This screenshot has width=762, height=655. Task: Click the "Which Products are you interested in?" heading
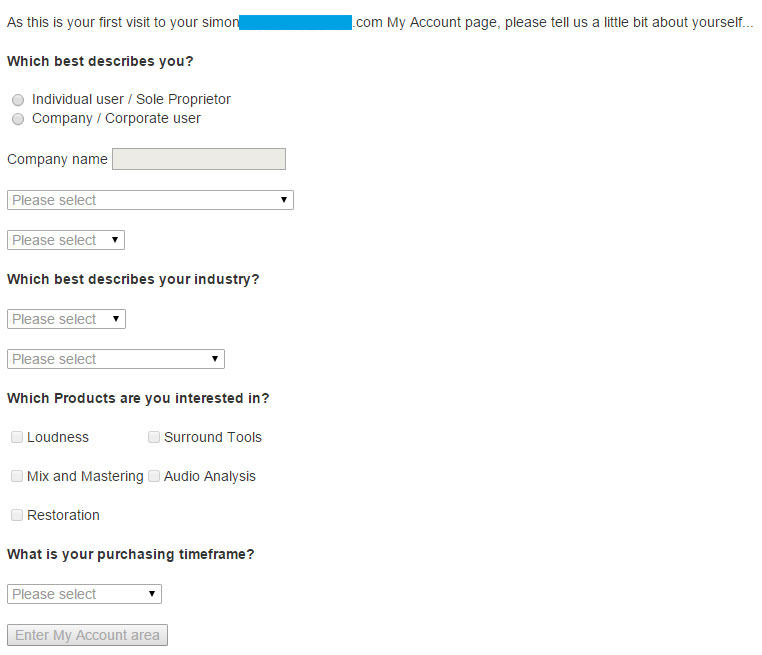[138, 398]
